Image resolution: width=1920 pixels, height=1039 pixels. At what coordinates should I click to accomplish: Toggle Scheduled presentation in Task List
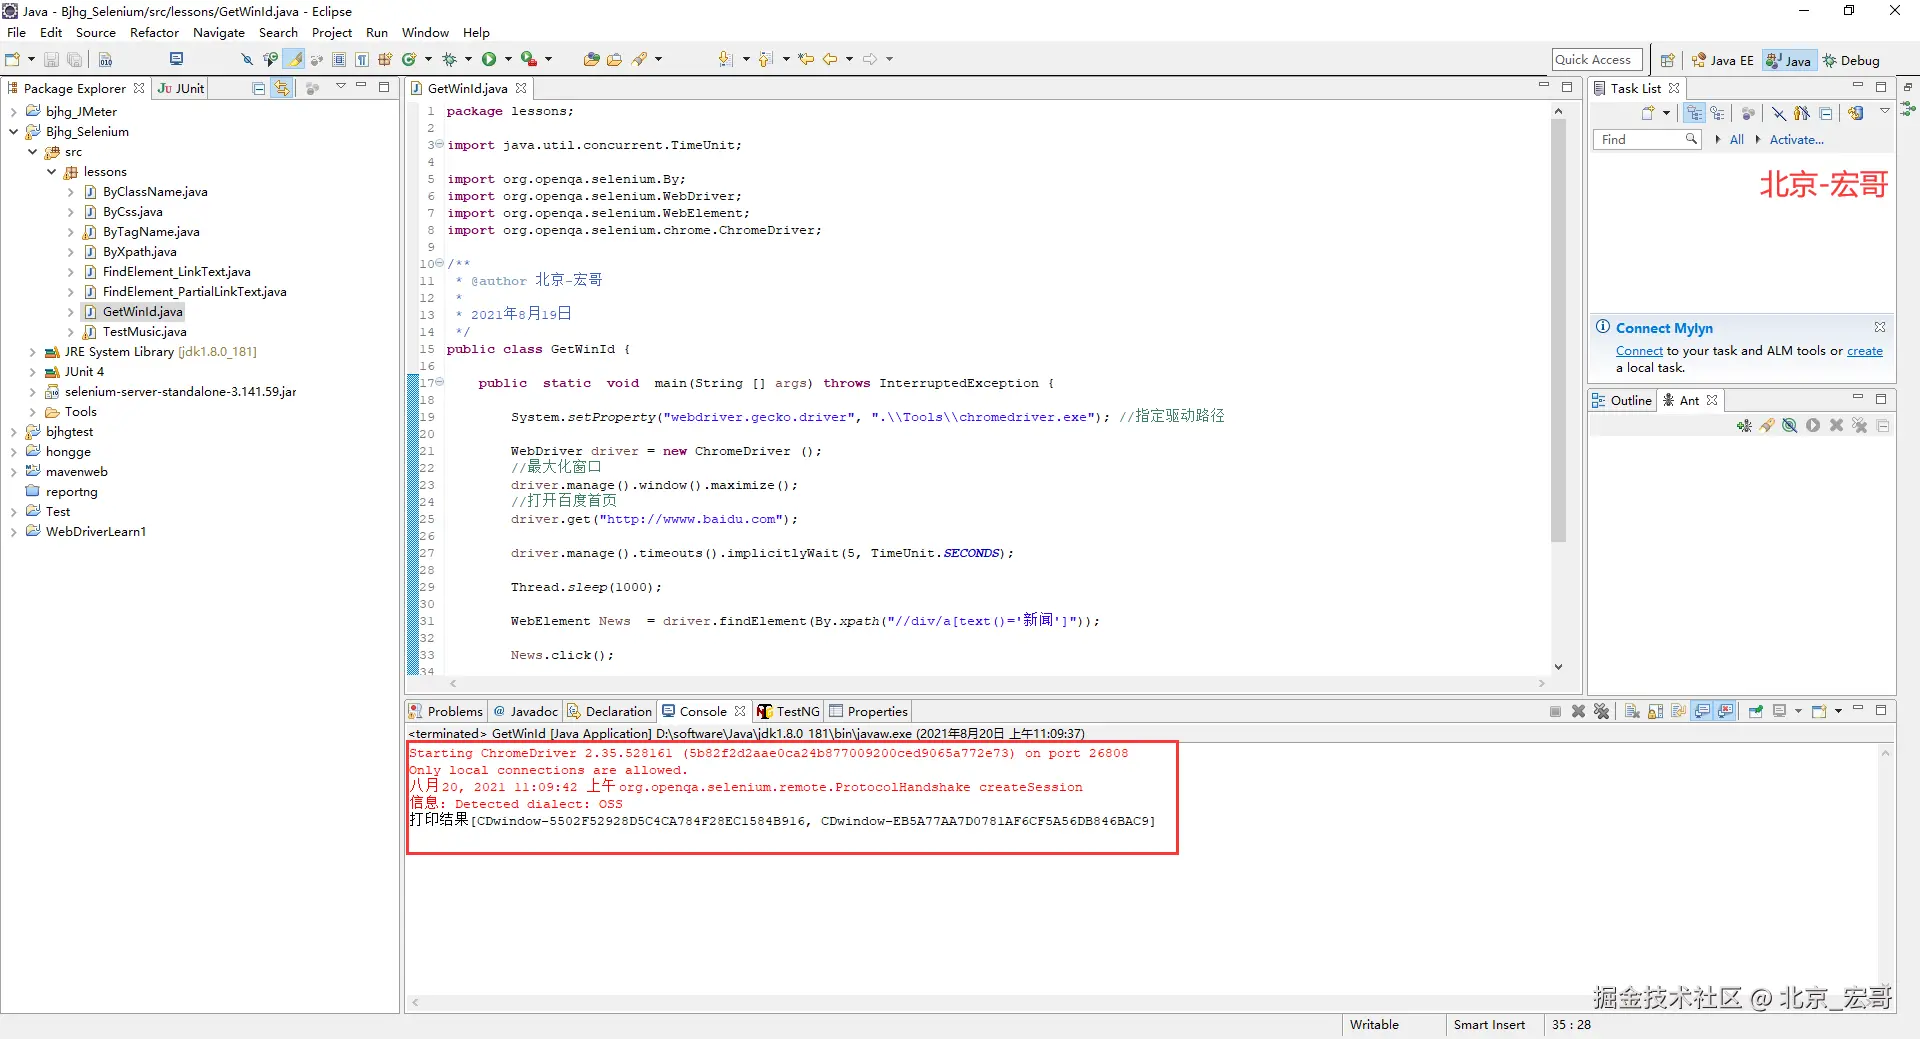pos(1717,113)
